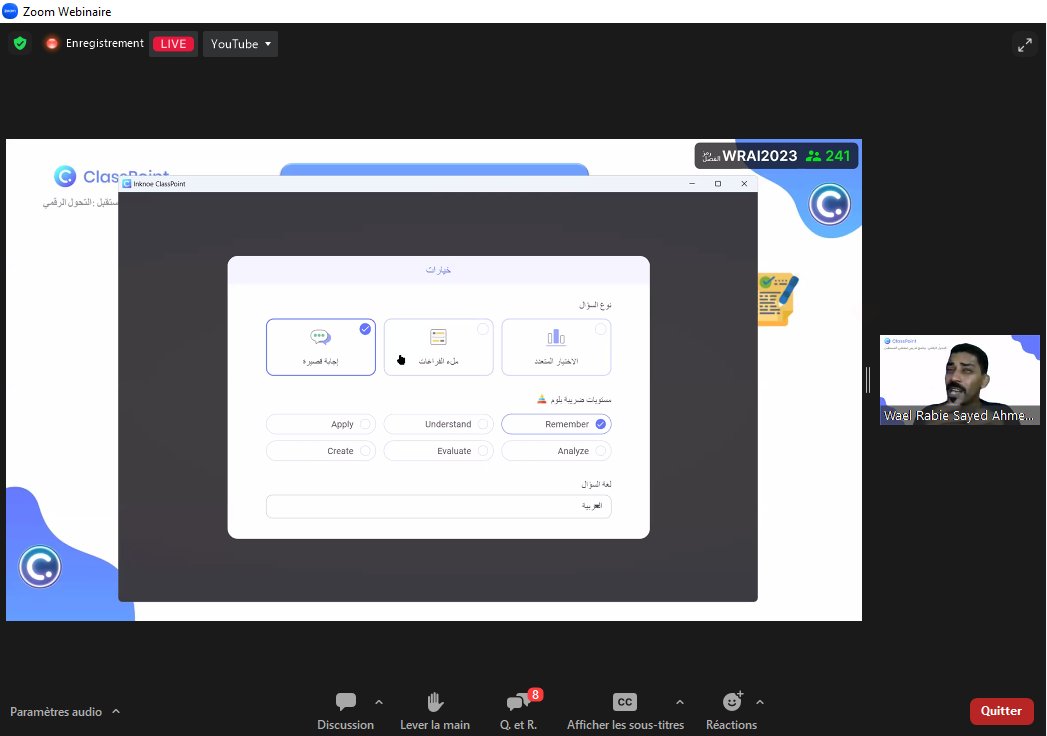The width and height of the screenshot is (1047, 736).
Task: Select the multiple choice question type card
Action: tap(556, 347)
